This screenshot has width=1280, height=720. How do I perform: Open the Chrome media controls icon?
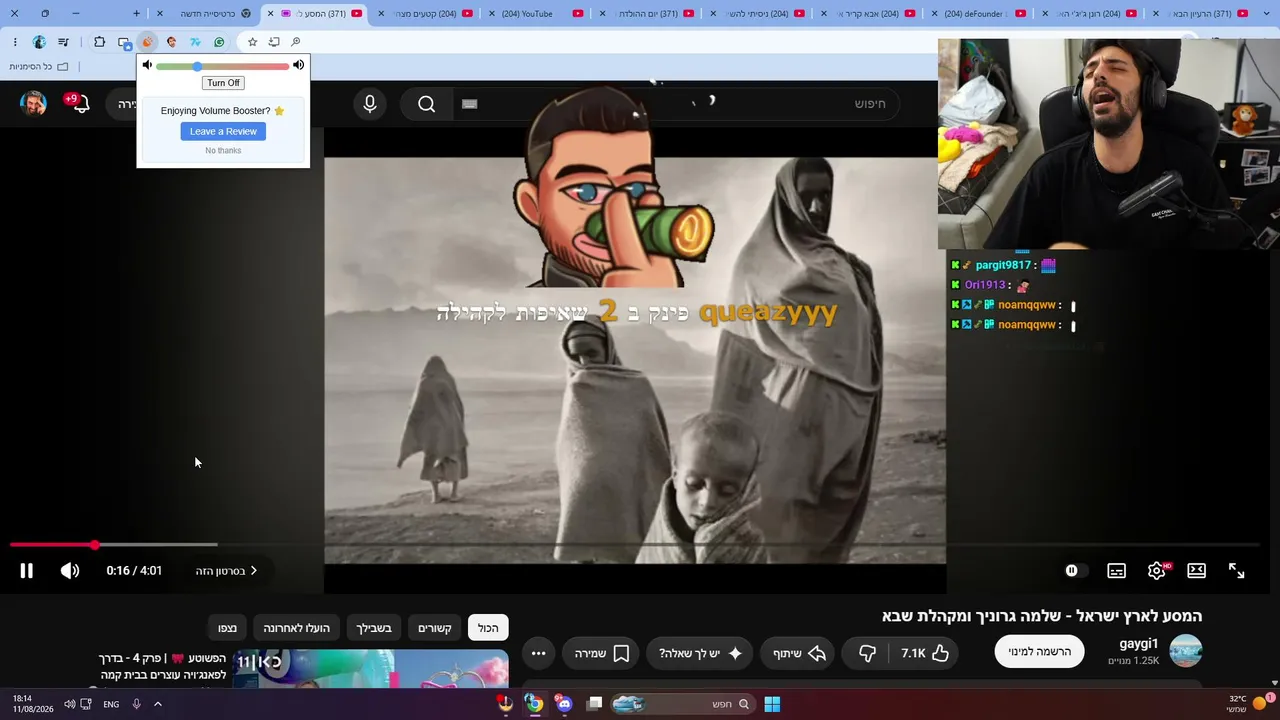[63, 42]
